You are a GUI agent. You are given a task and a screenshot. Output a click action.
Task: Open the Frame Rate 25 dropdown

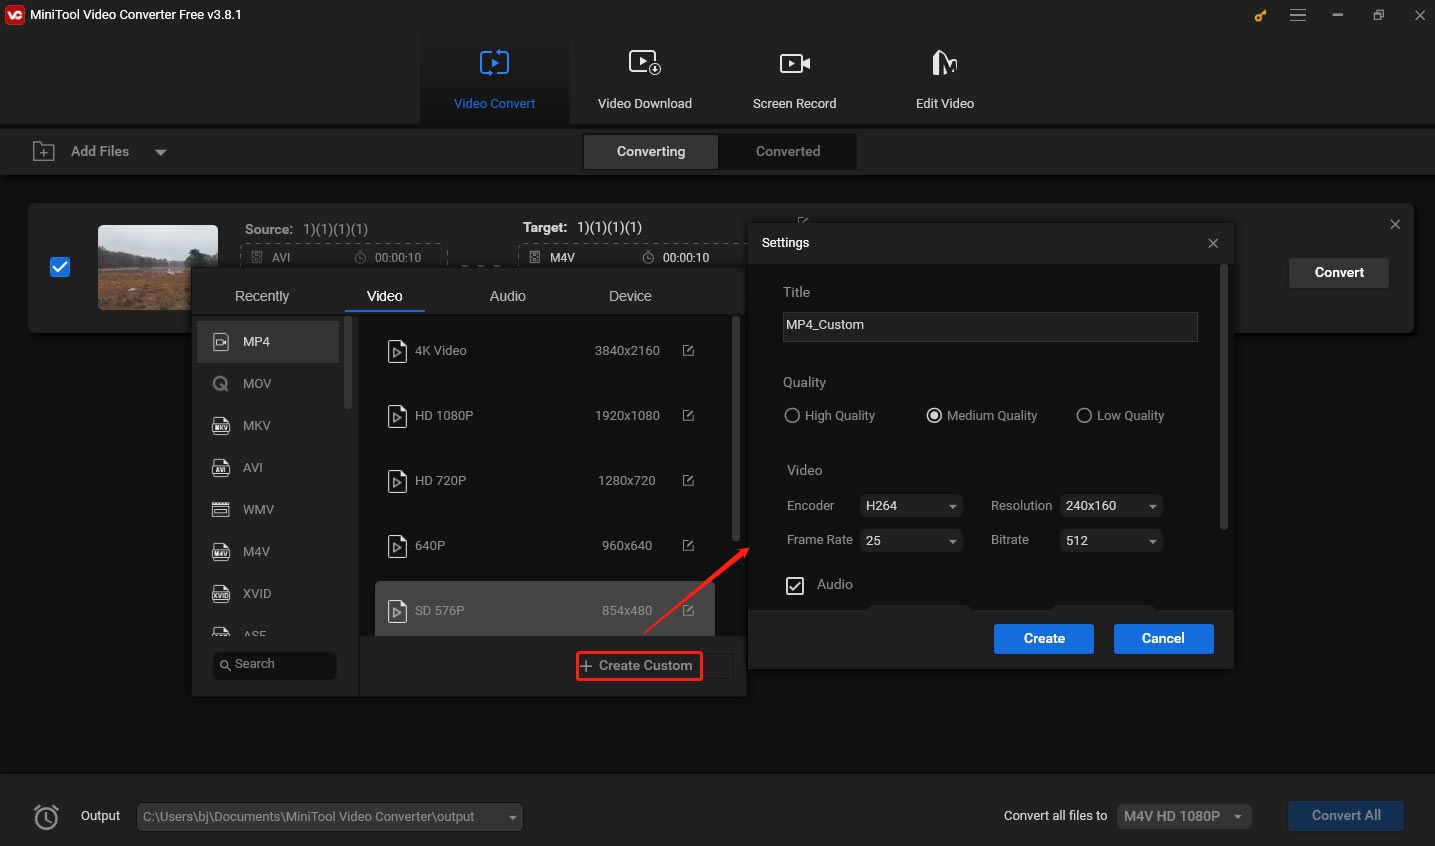(x=911, y=541)
